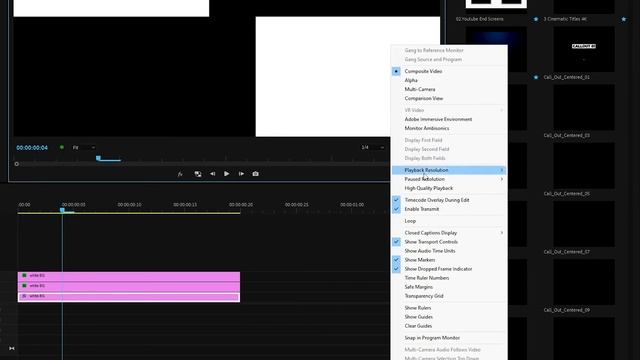Toggle the fx global mute button
This screenshot has width=640, height=360.
(180, 174)
